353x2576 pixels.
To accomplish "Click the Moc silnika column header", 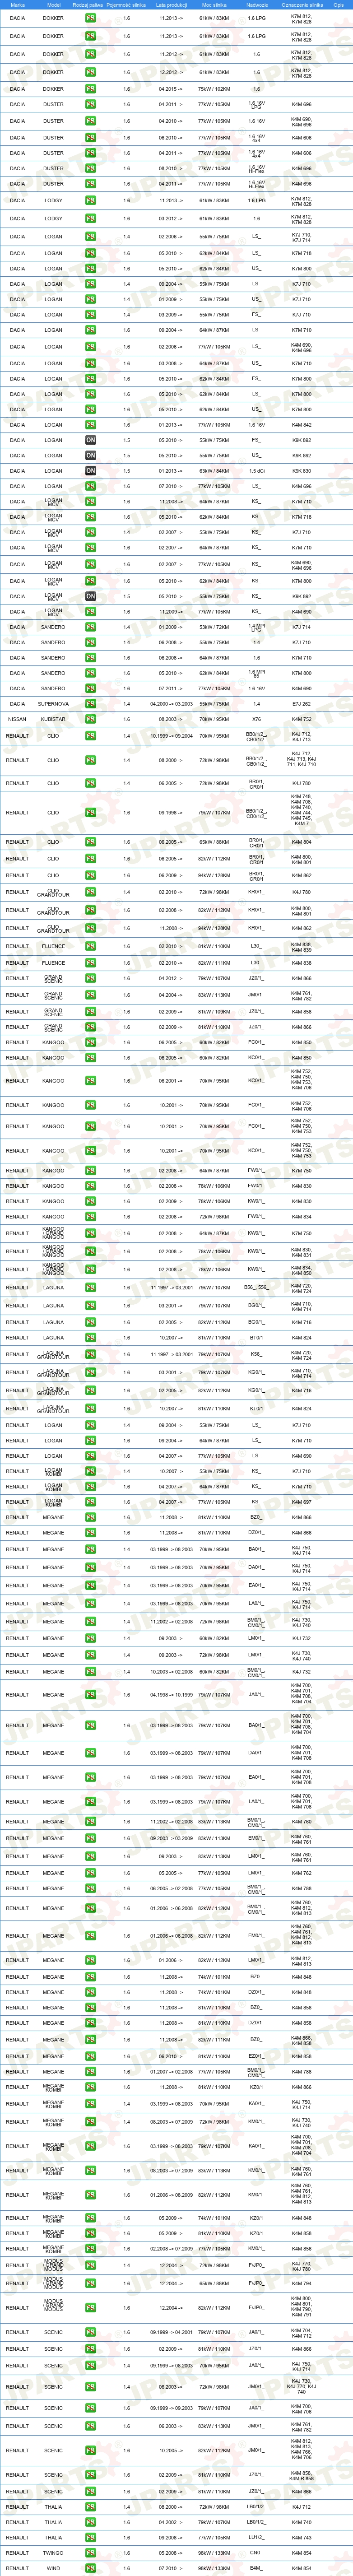I will point(214,5).
